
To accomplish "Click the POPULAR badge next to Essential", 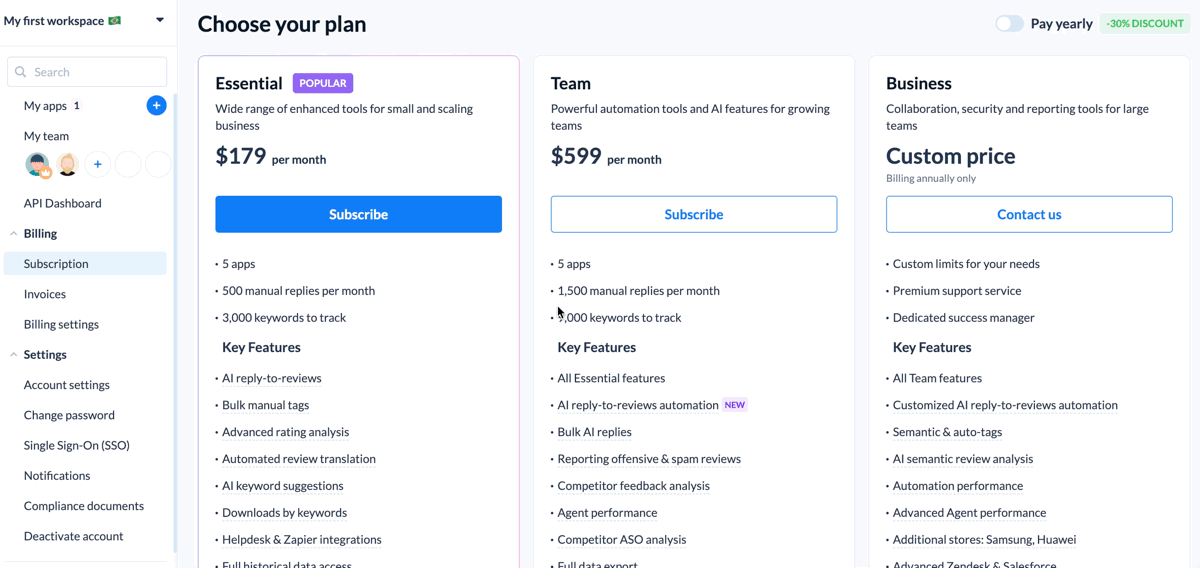I will 323,83.
